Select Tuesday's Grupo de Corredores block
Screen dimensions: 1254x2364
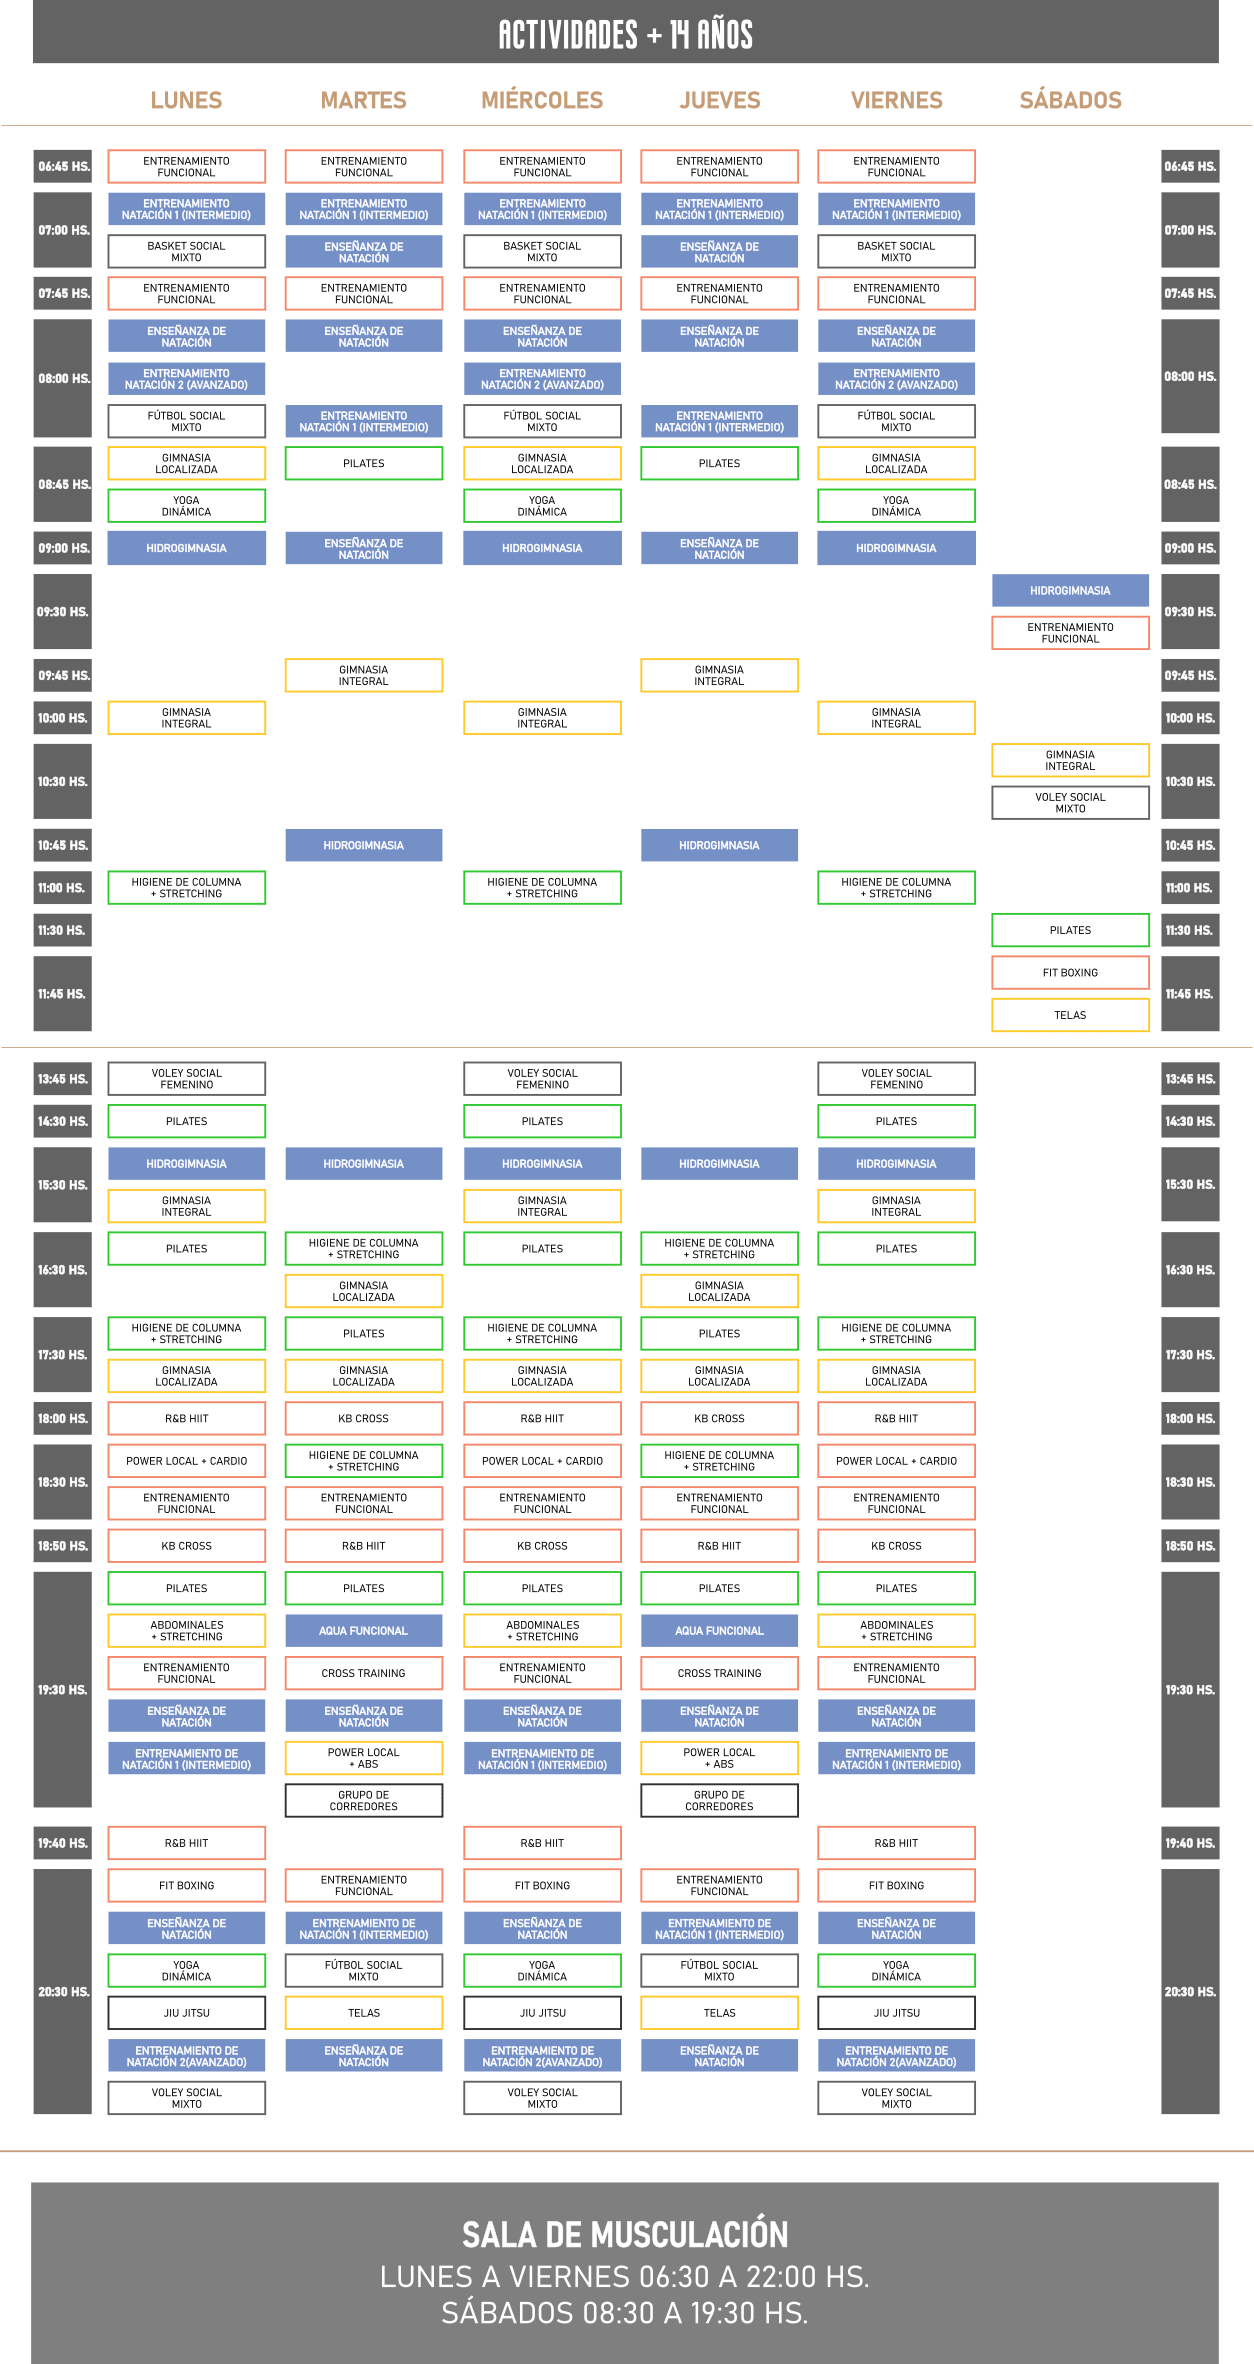pos(364,1801)
